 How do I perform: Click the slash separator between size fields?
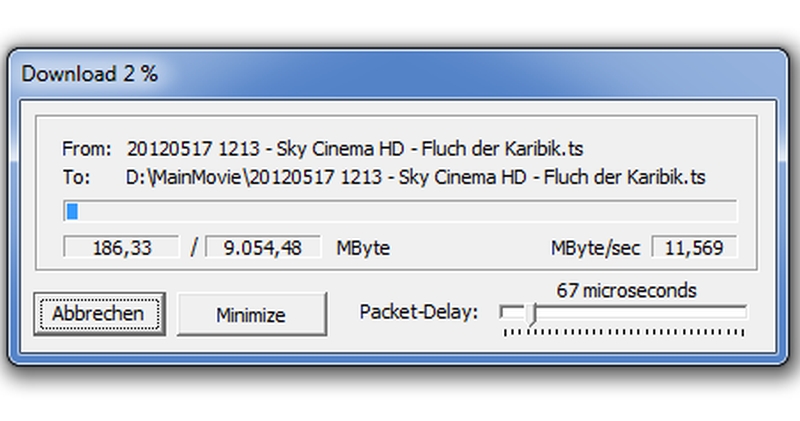194,247
